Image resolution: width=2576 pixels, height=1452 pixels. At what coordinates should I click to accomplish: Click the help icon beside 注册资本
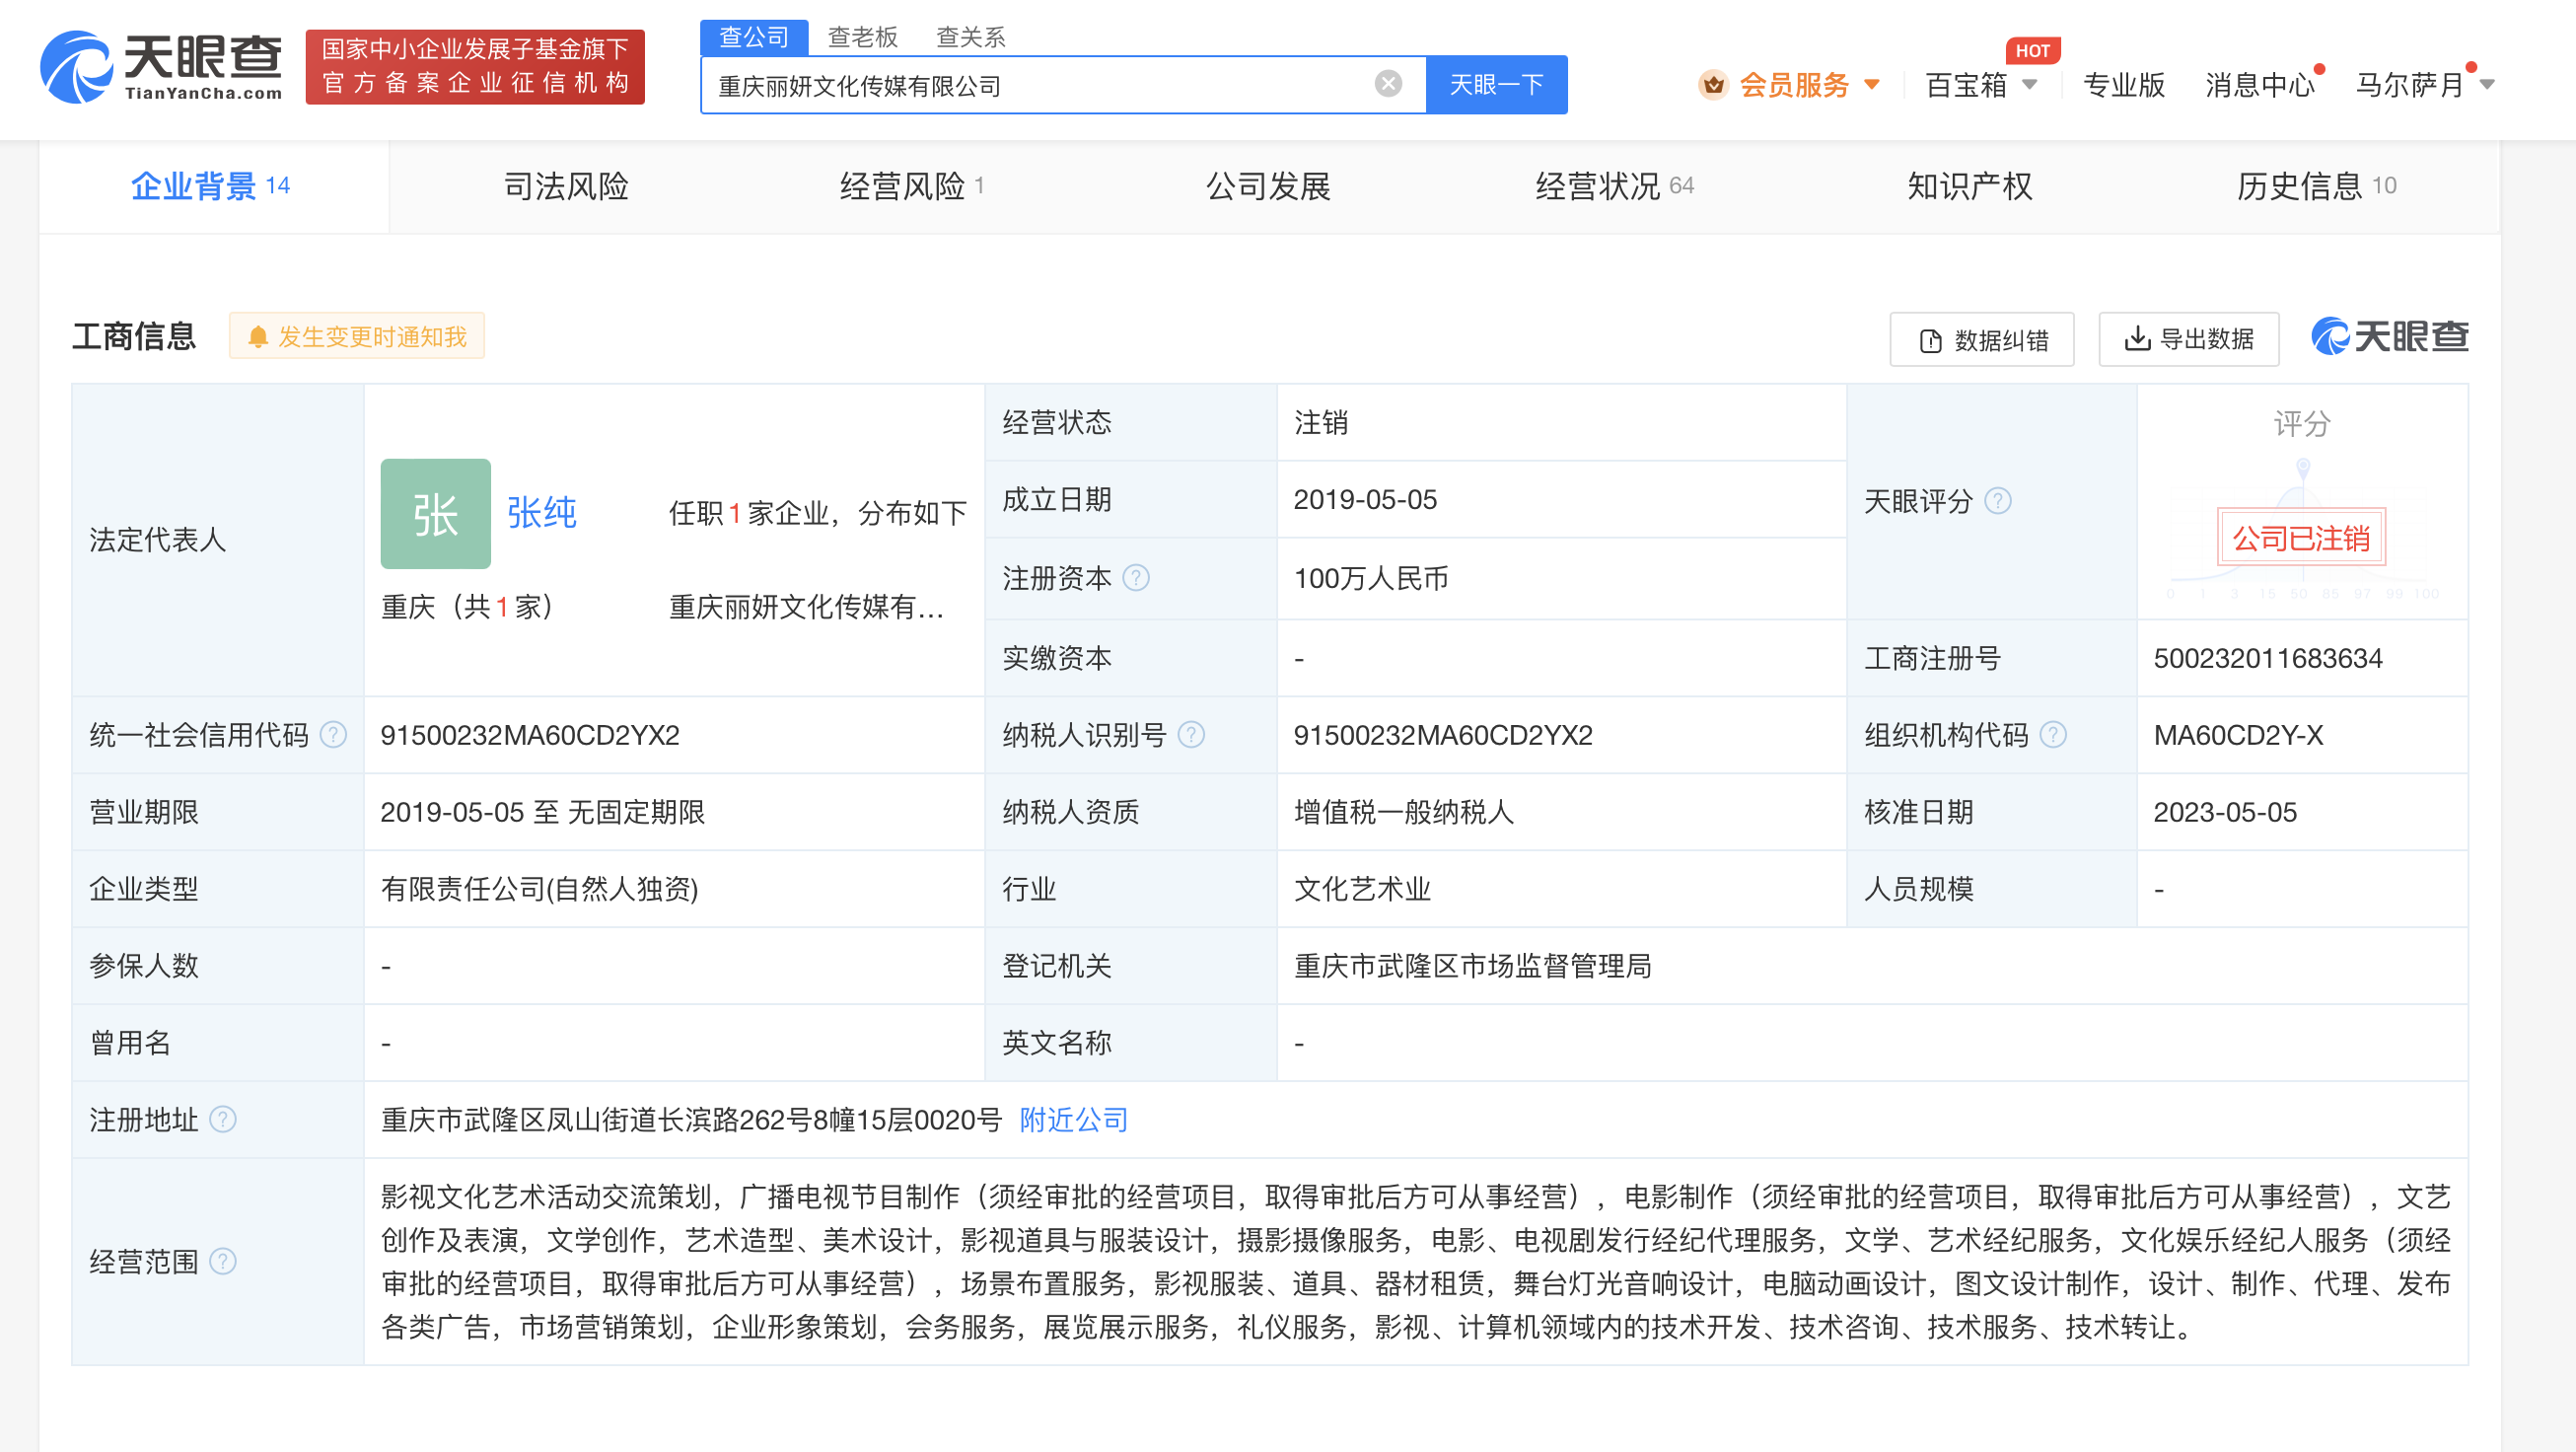pos(1137,578)
